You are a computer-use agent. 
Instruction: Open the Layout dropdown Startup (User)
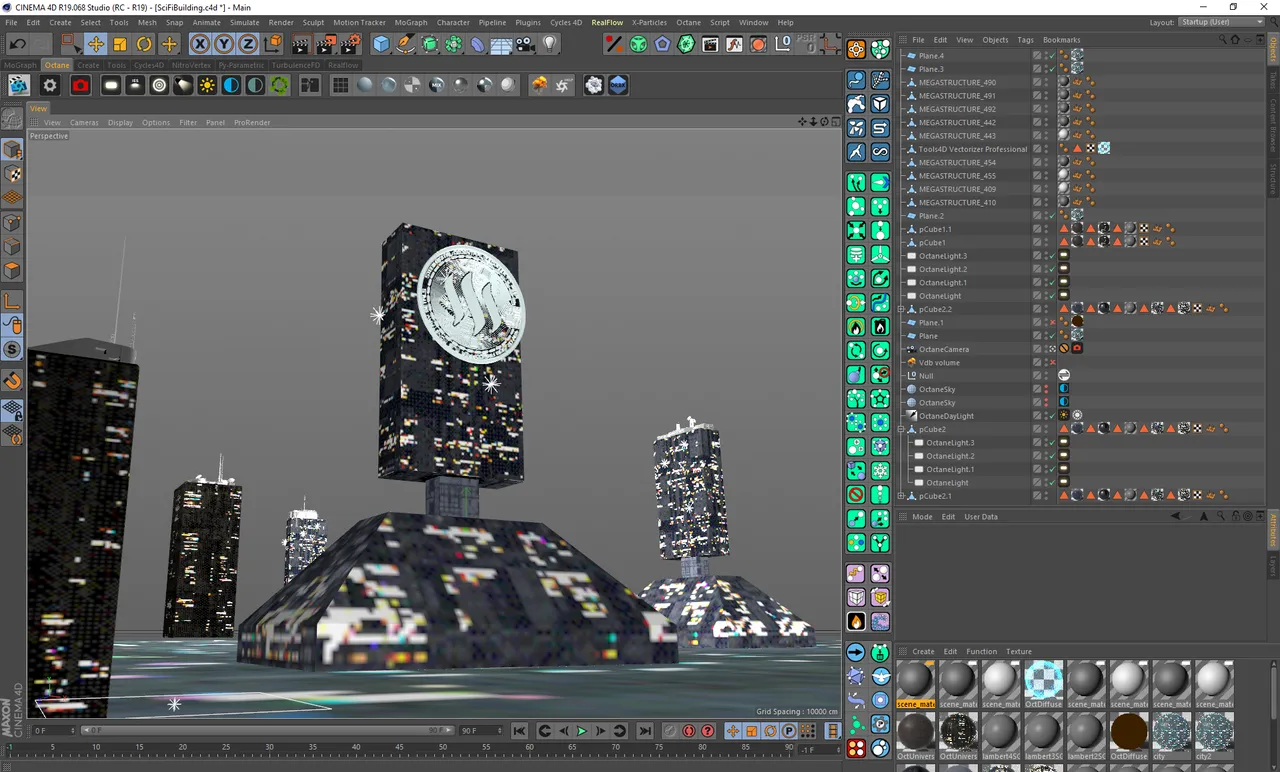tap(1221, 22)
